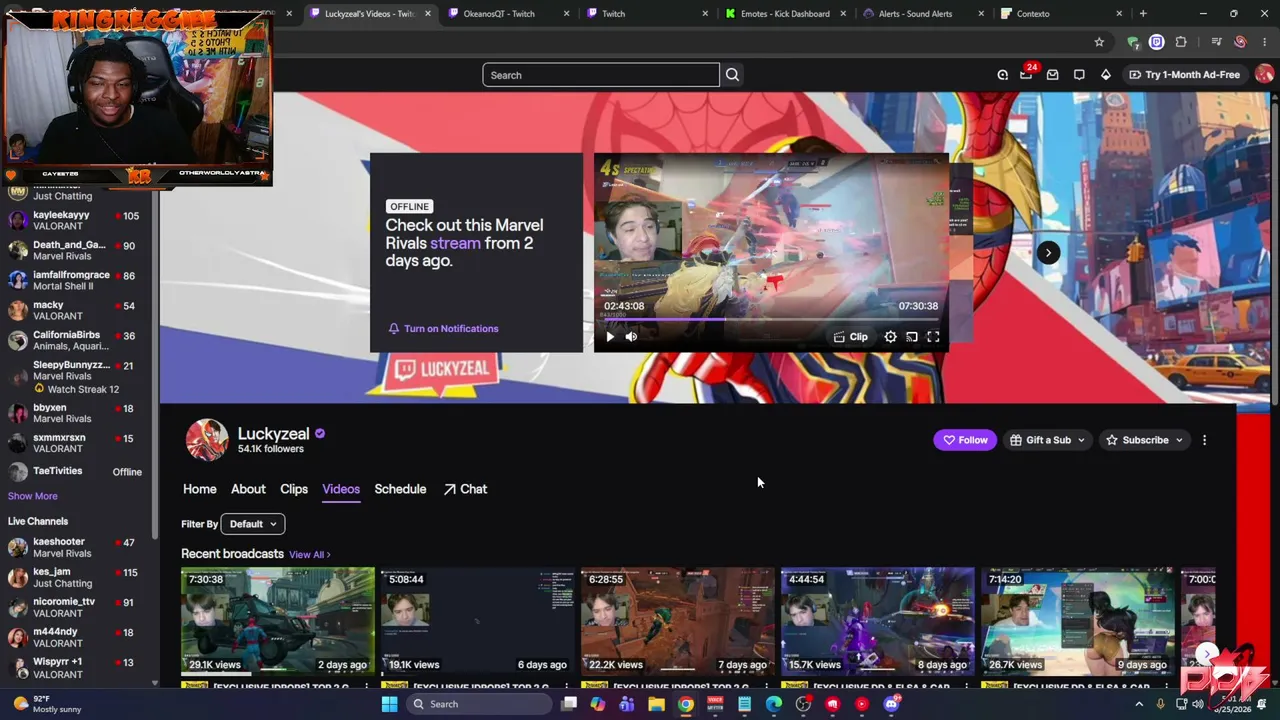Open the new tab plus button
The width and height of the screenshot is (1280, 720).
1143,14
